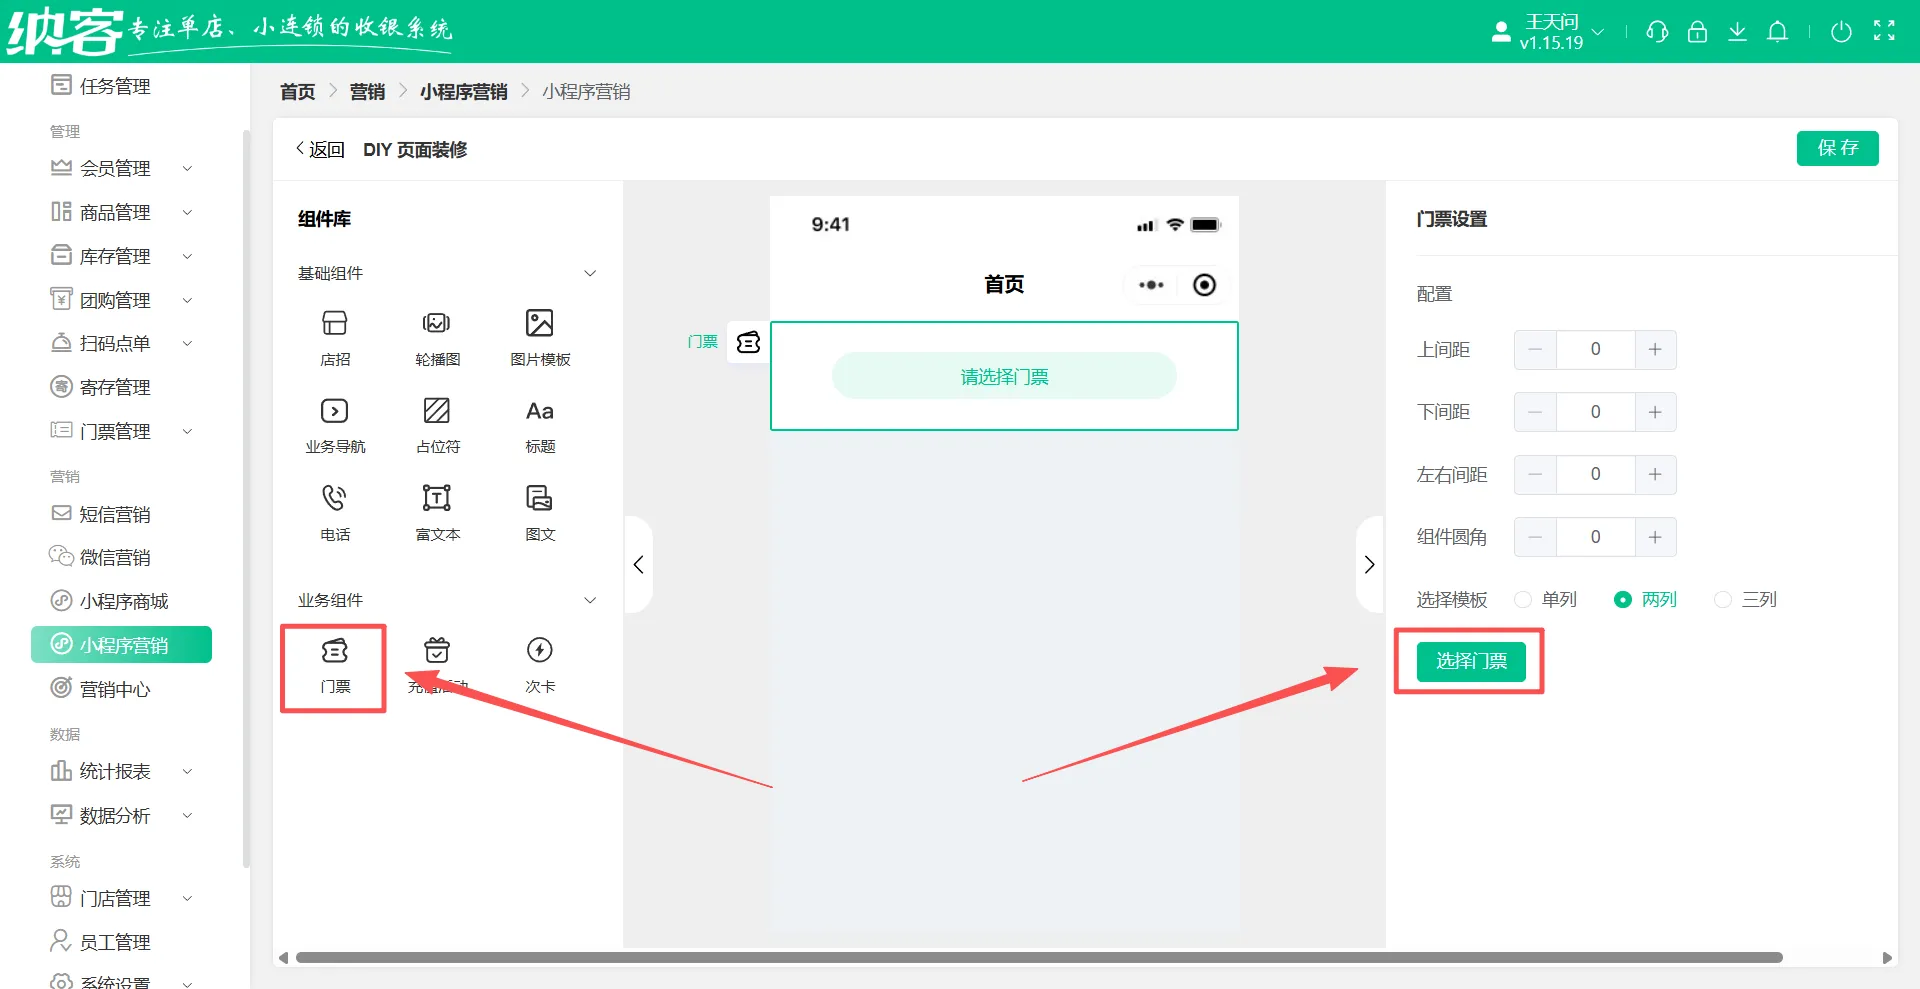Increase 上间距 with the plus button
1920x989 pixels.
click(1655, 350)
